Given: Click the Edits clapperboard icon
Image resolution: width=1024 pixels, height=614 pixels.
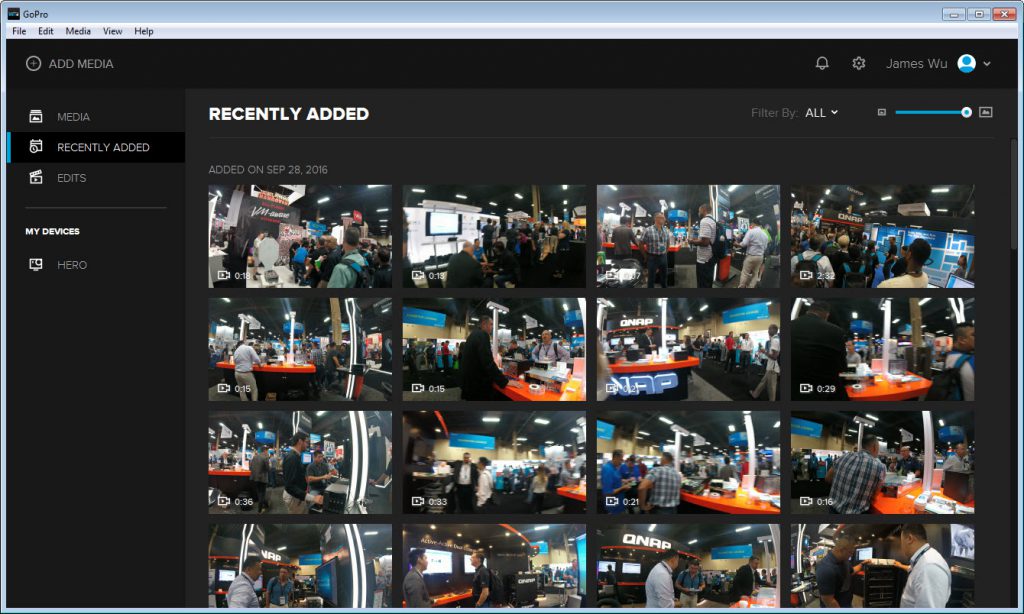Looking at the screenshot, I should pos(36,178).
